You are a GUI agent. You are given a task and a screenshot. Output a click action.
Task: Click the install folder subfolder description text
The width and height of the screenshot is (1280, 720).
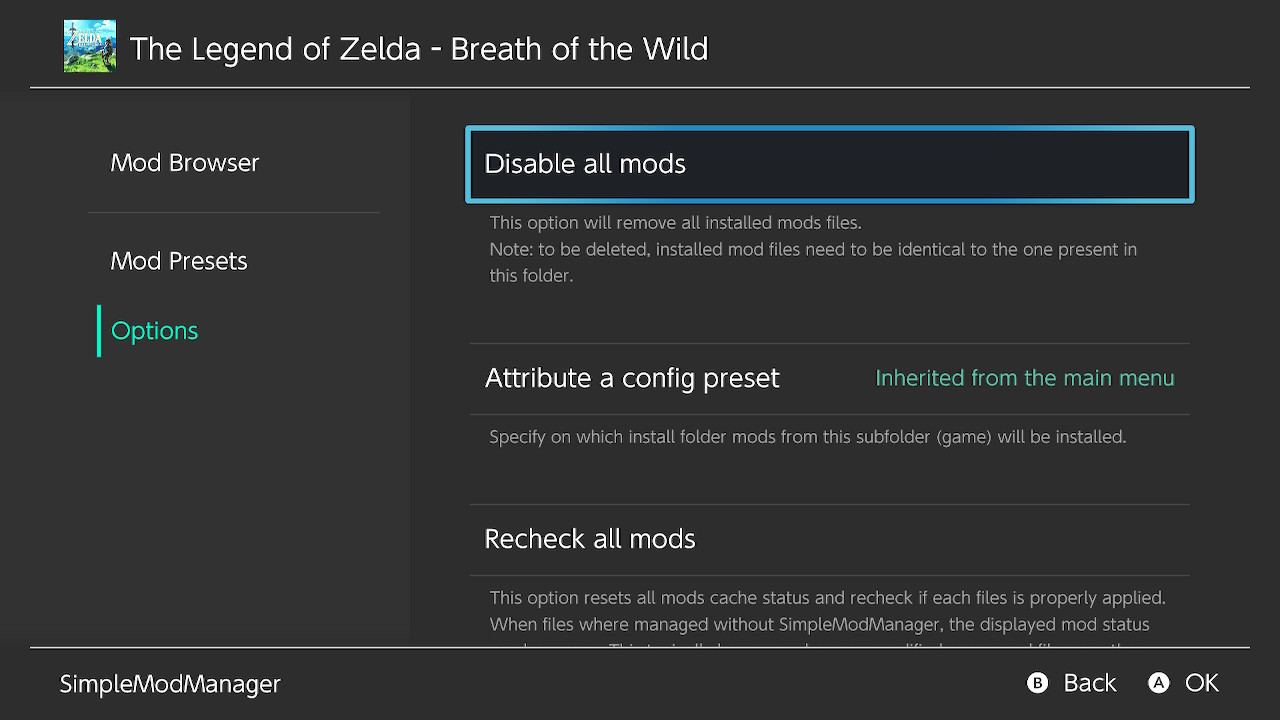click(808, 437)
